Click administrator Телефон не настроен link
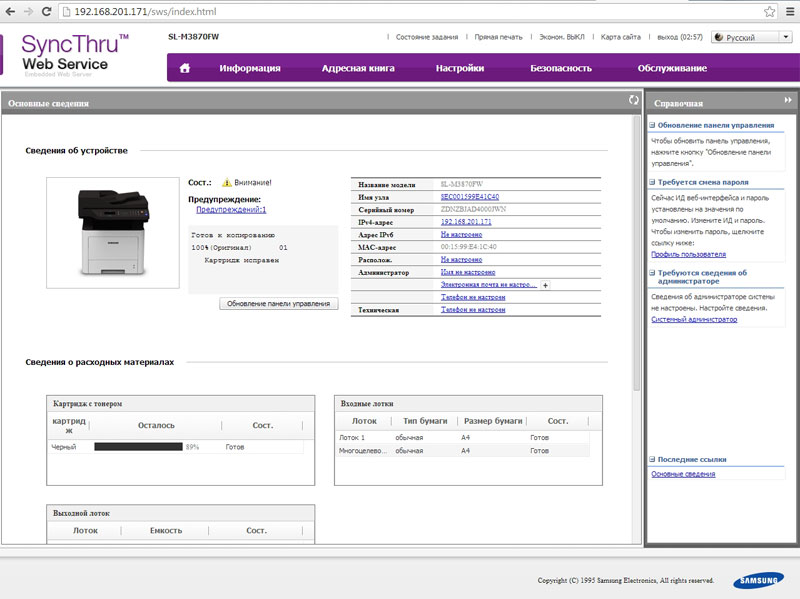 (x=473, y=297)
